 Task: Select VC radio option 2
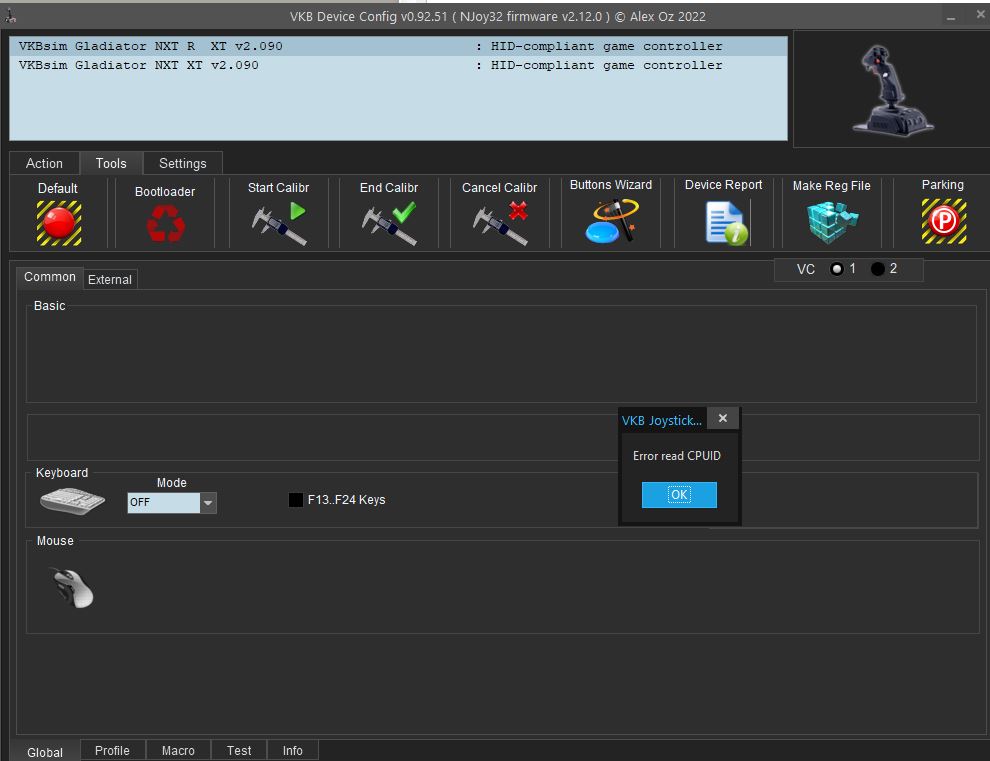pyautogui.click(x=878, y=269)
